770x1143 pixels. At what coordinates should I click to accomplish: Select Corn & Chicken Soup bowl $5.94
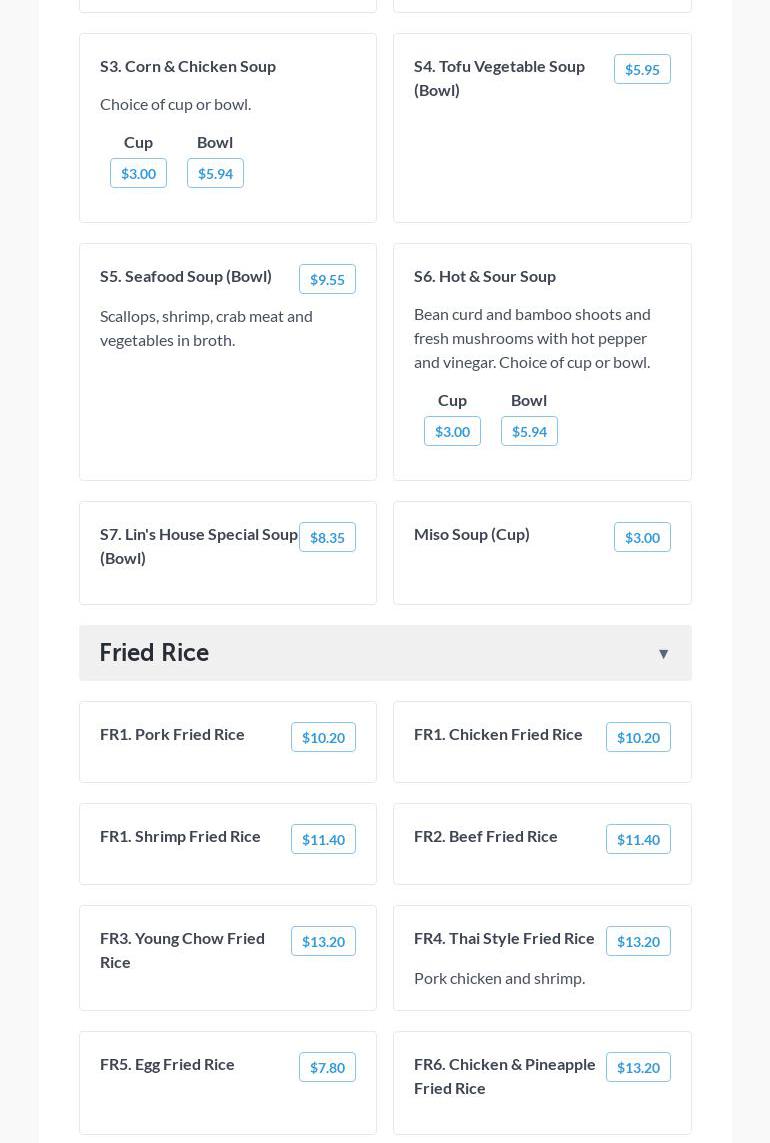(215, 173)
